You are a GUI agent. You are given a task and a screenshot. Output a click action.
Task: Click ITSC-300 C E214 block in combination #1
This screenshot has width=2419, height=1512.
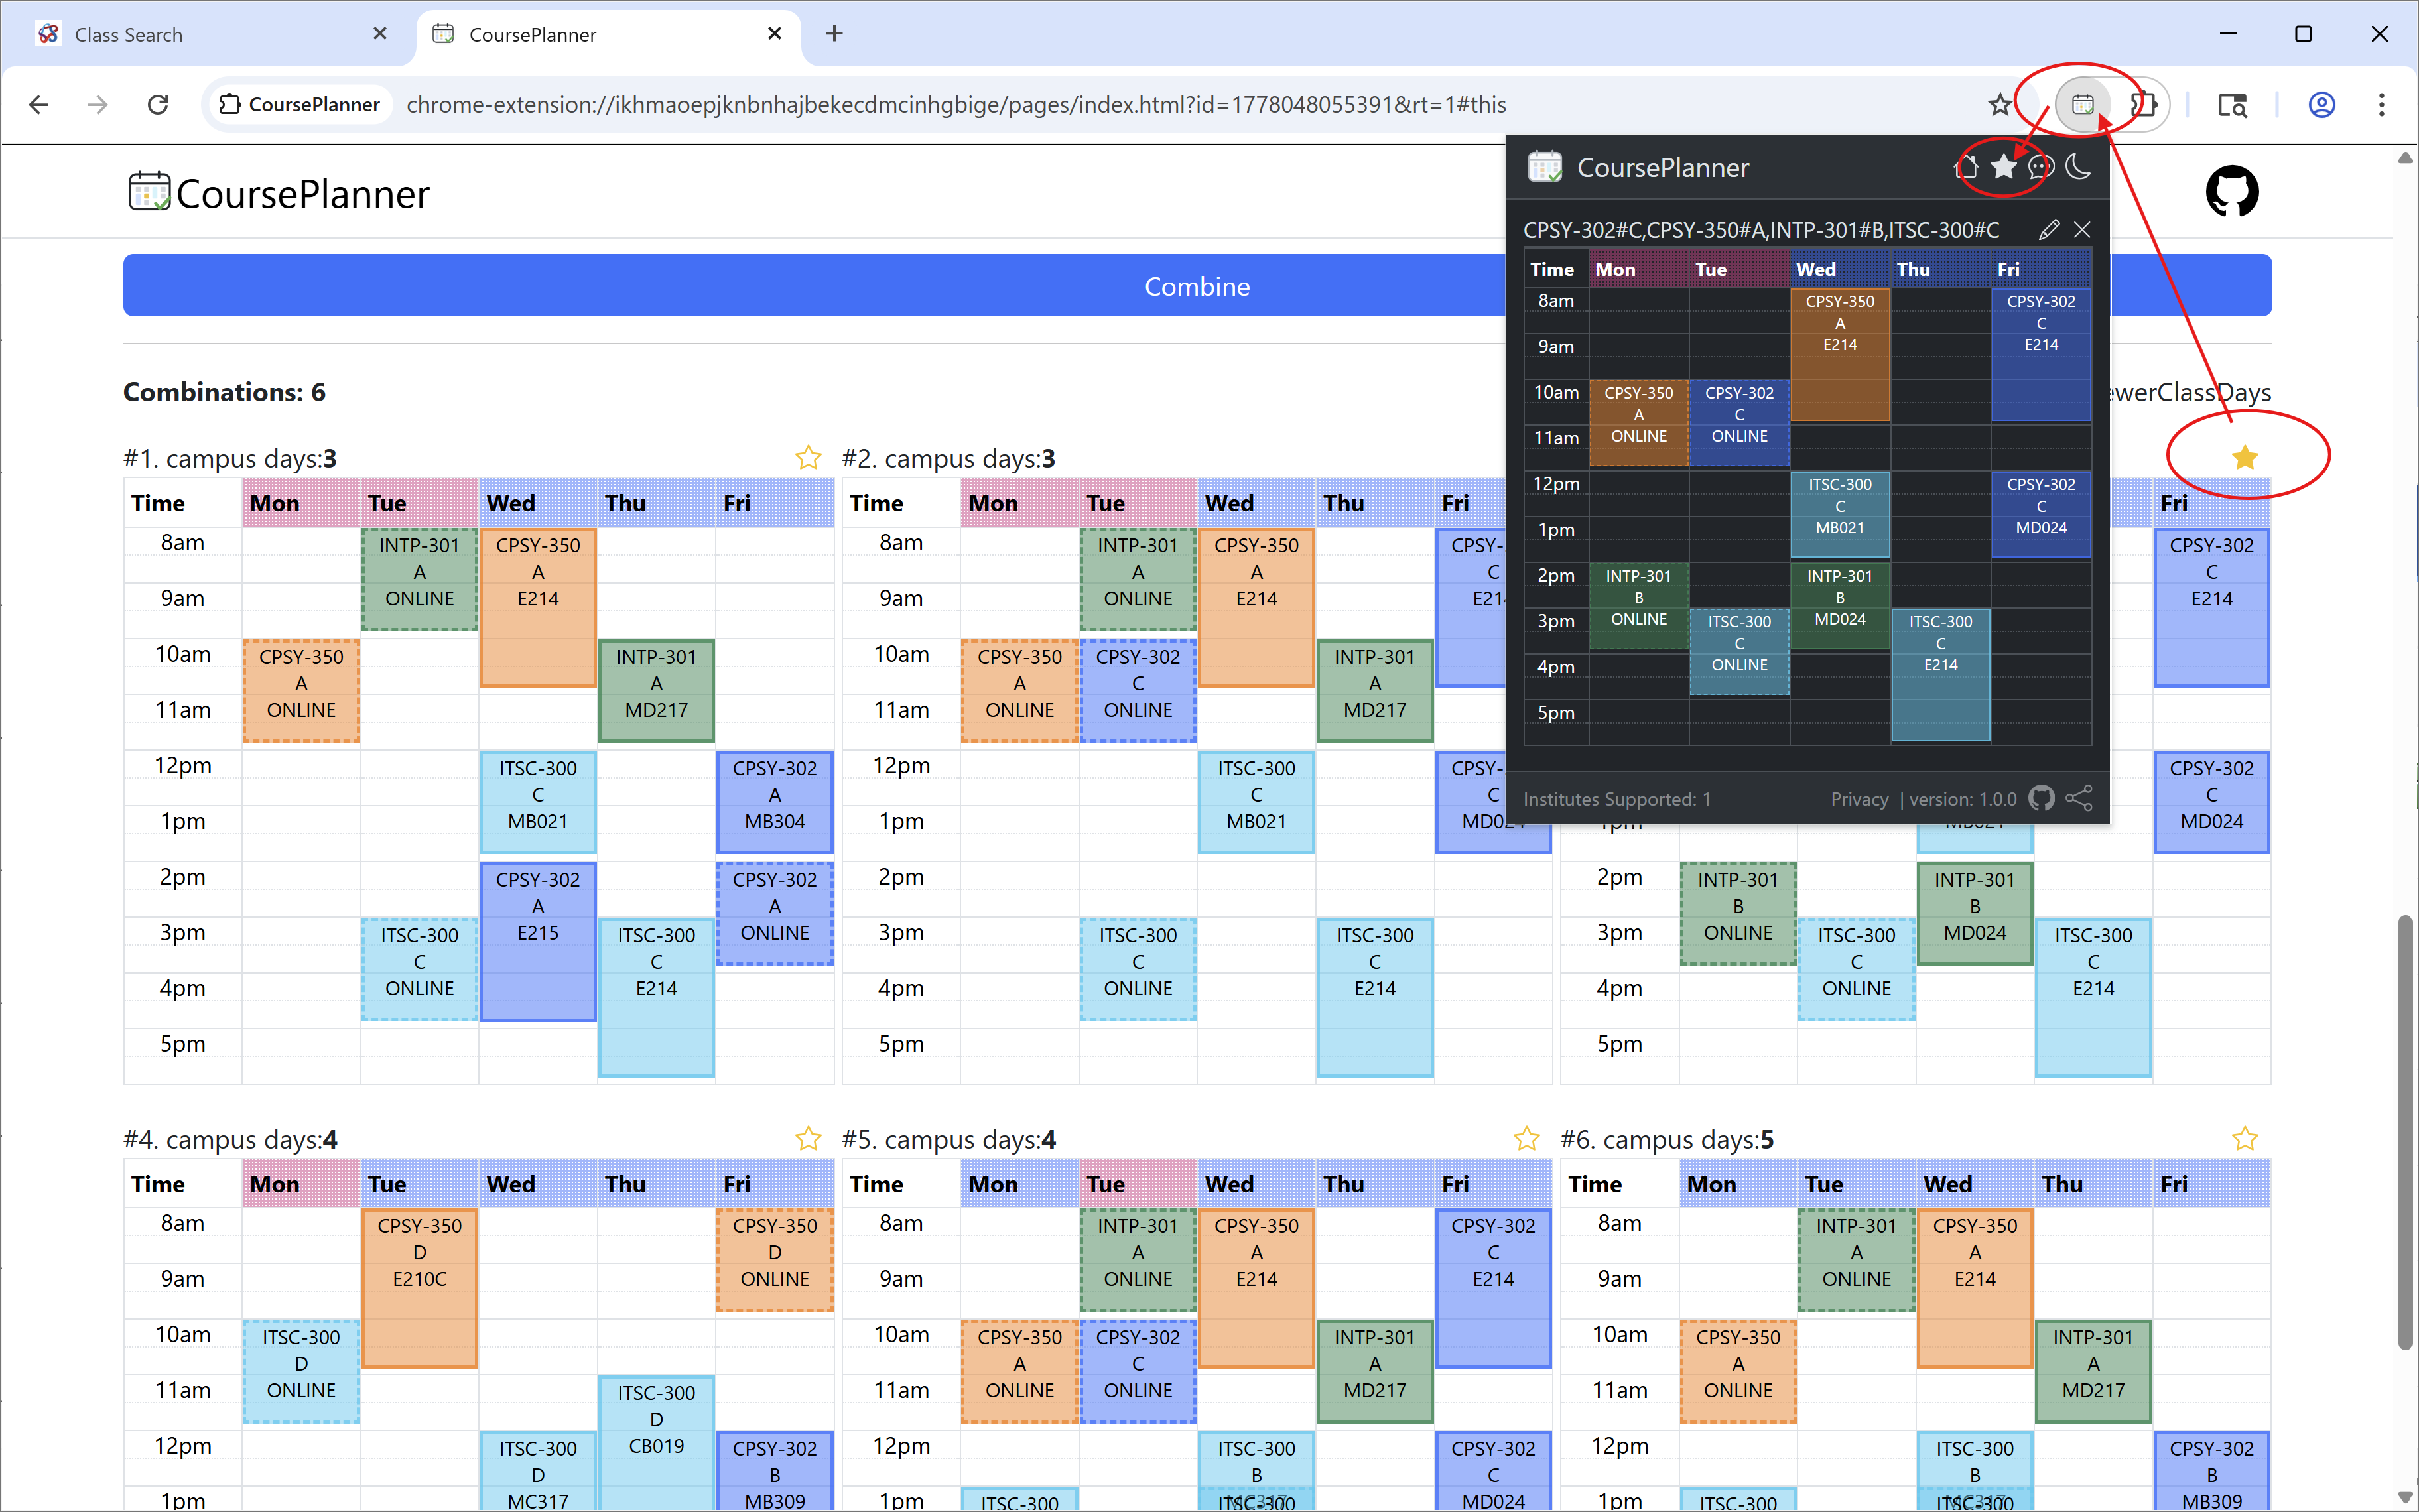(x=656, y=997)
